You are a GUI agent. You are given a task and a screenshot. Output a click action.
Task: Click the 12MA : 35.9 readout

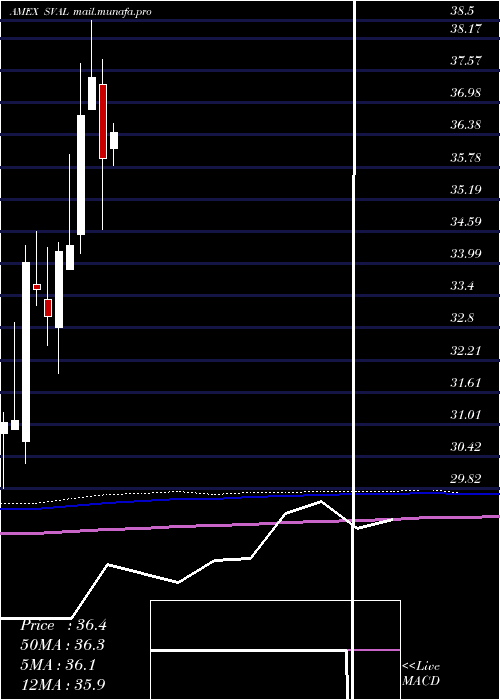point(63,684)
